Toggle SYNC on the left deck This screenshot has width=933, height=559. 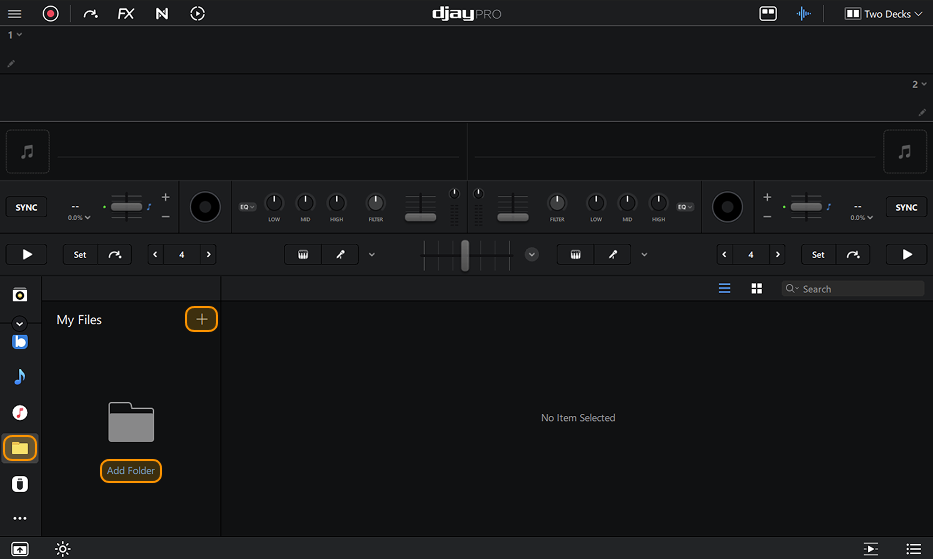click(26, 207)
